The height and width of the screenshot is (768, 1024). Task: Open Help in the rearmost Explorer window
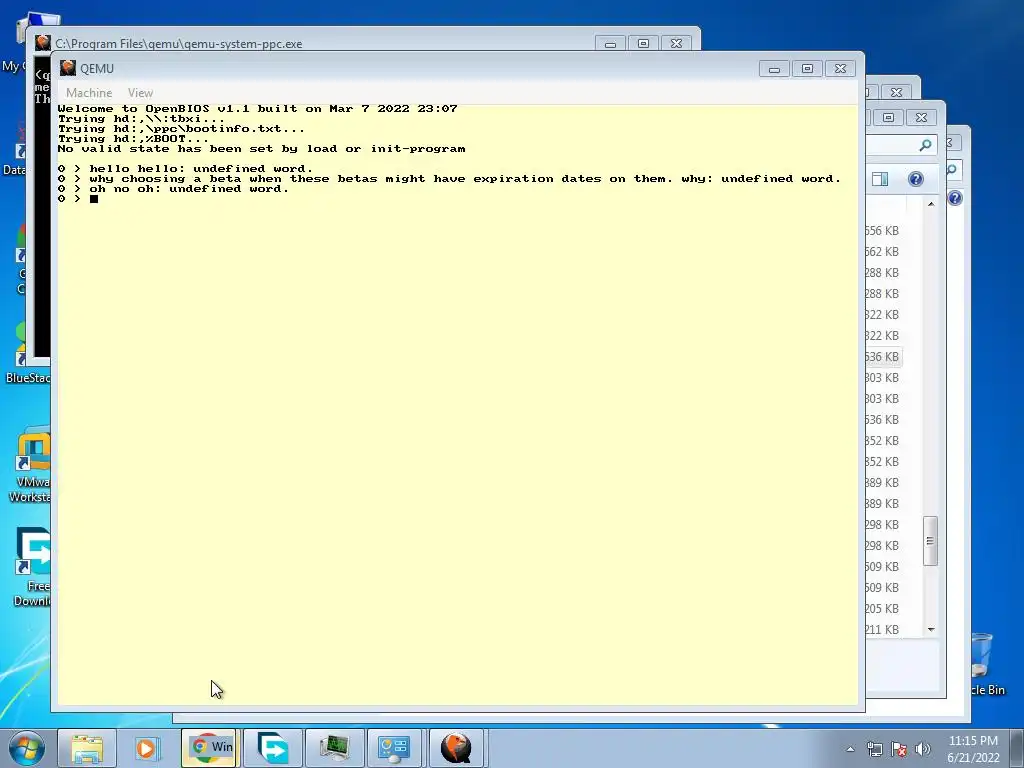[955, 198]
